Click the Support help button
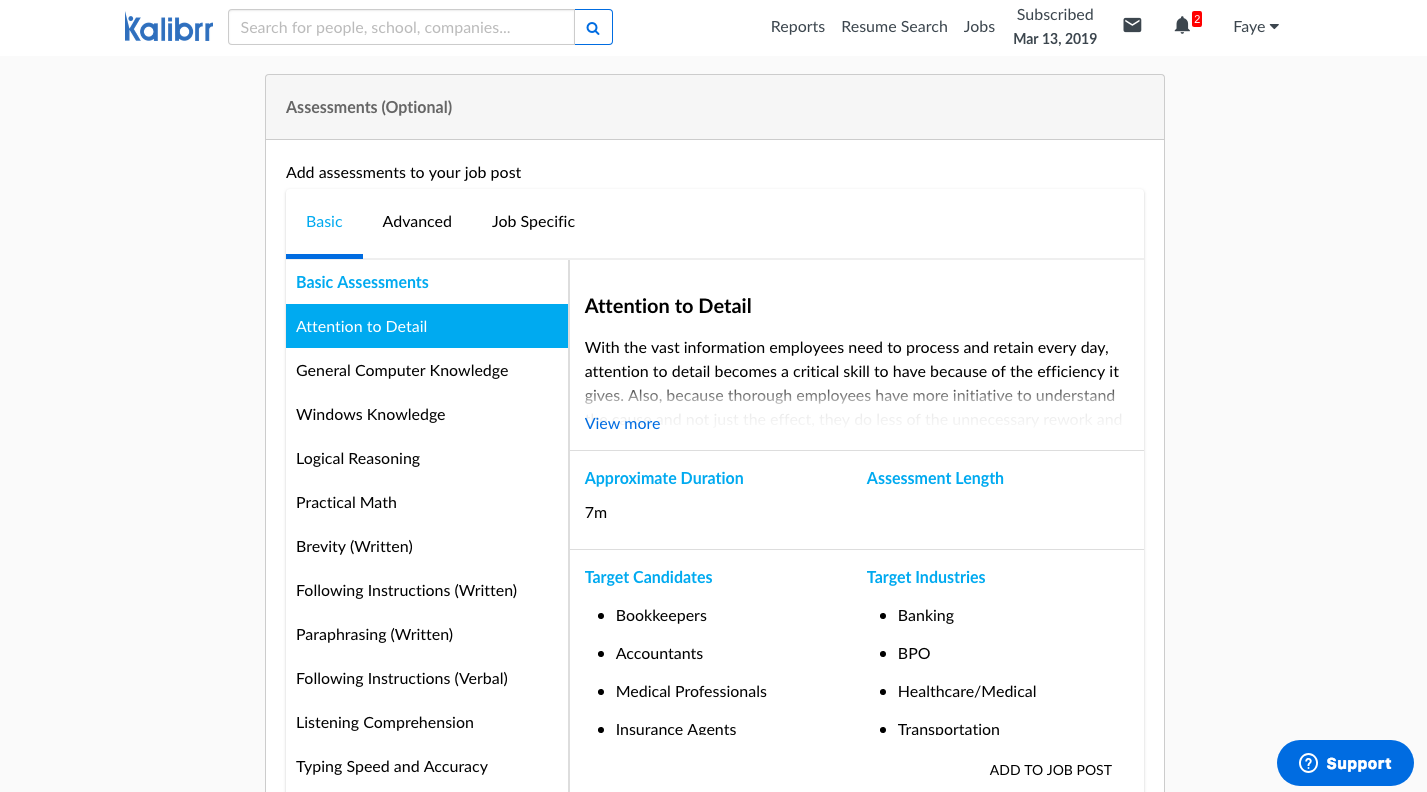Image resolution: width=1427 pixels, height=792 pixels. click(1344, 763)
